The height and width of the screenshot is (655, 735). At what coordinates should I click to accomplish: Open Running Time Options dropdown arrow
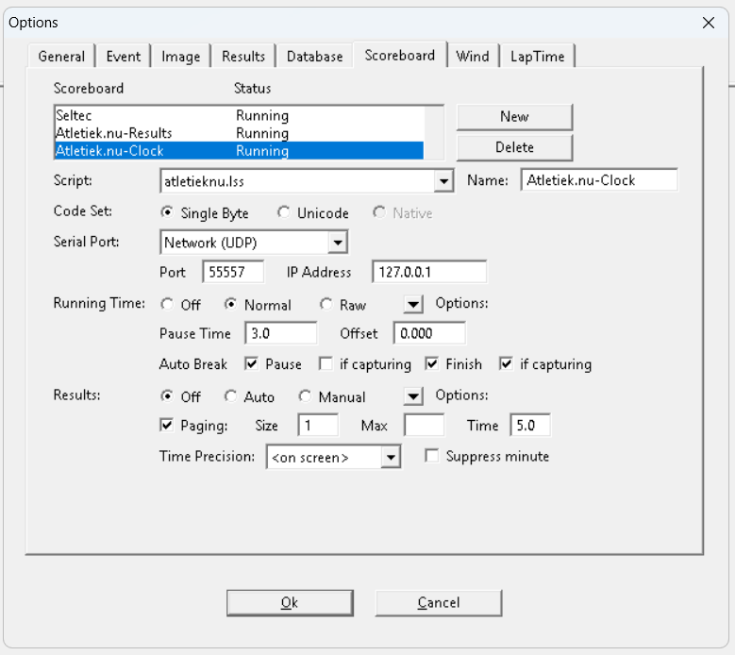(413, 304)
